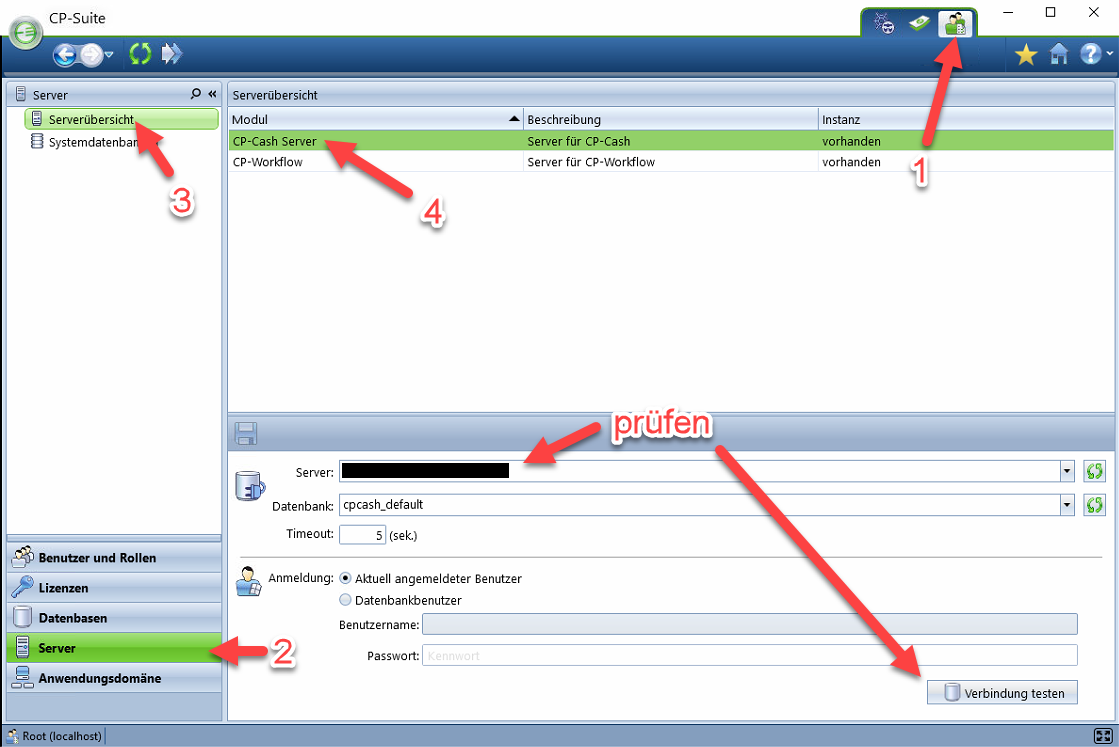Select the 'Datenbankbenutzer' radio option
Viewport: 1119px width, 747px height.
(x=346, y=600)
